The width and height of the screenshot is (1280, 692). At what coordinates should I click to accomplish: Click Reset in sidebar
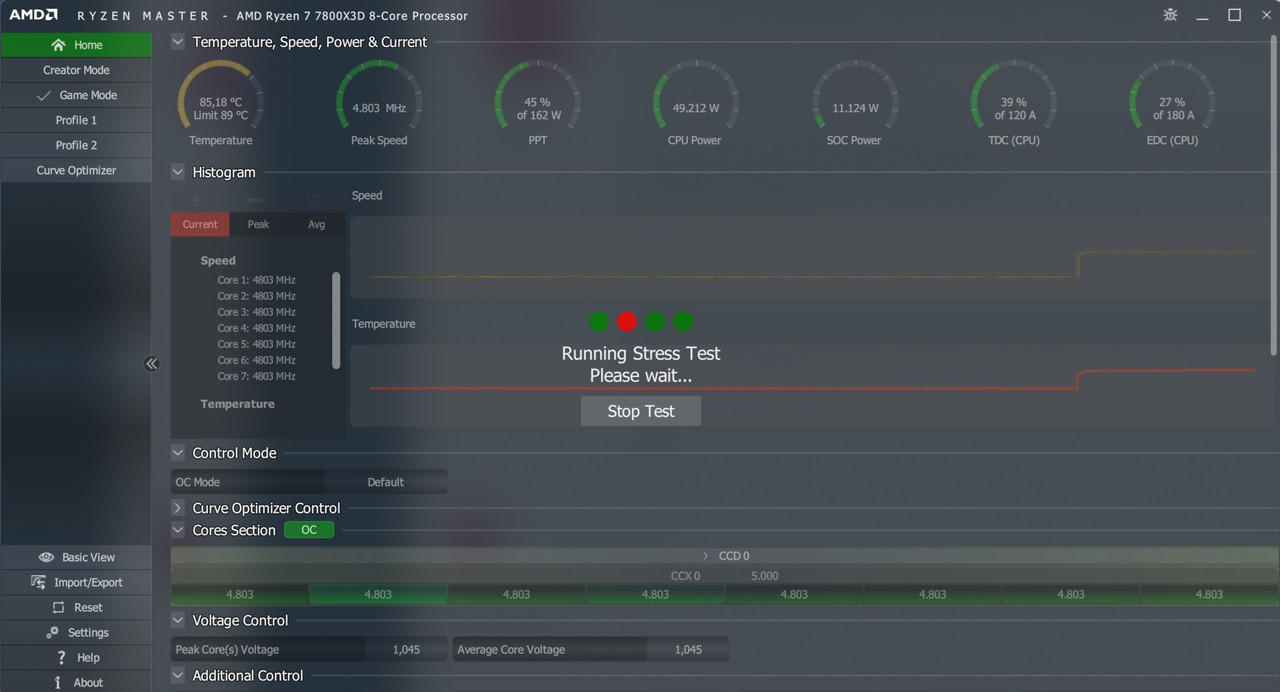[76, 607]
